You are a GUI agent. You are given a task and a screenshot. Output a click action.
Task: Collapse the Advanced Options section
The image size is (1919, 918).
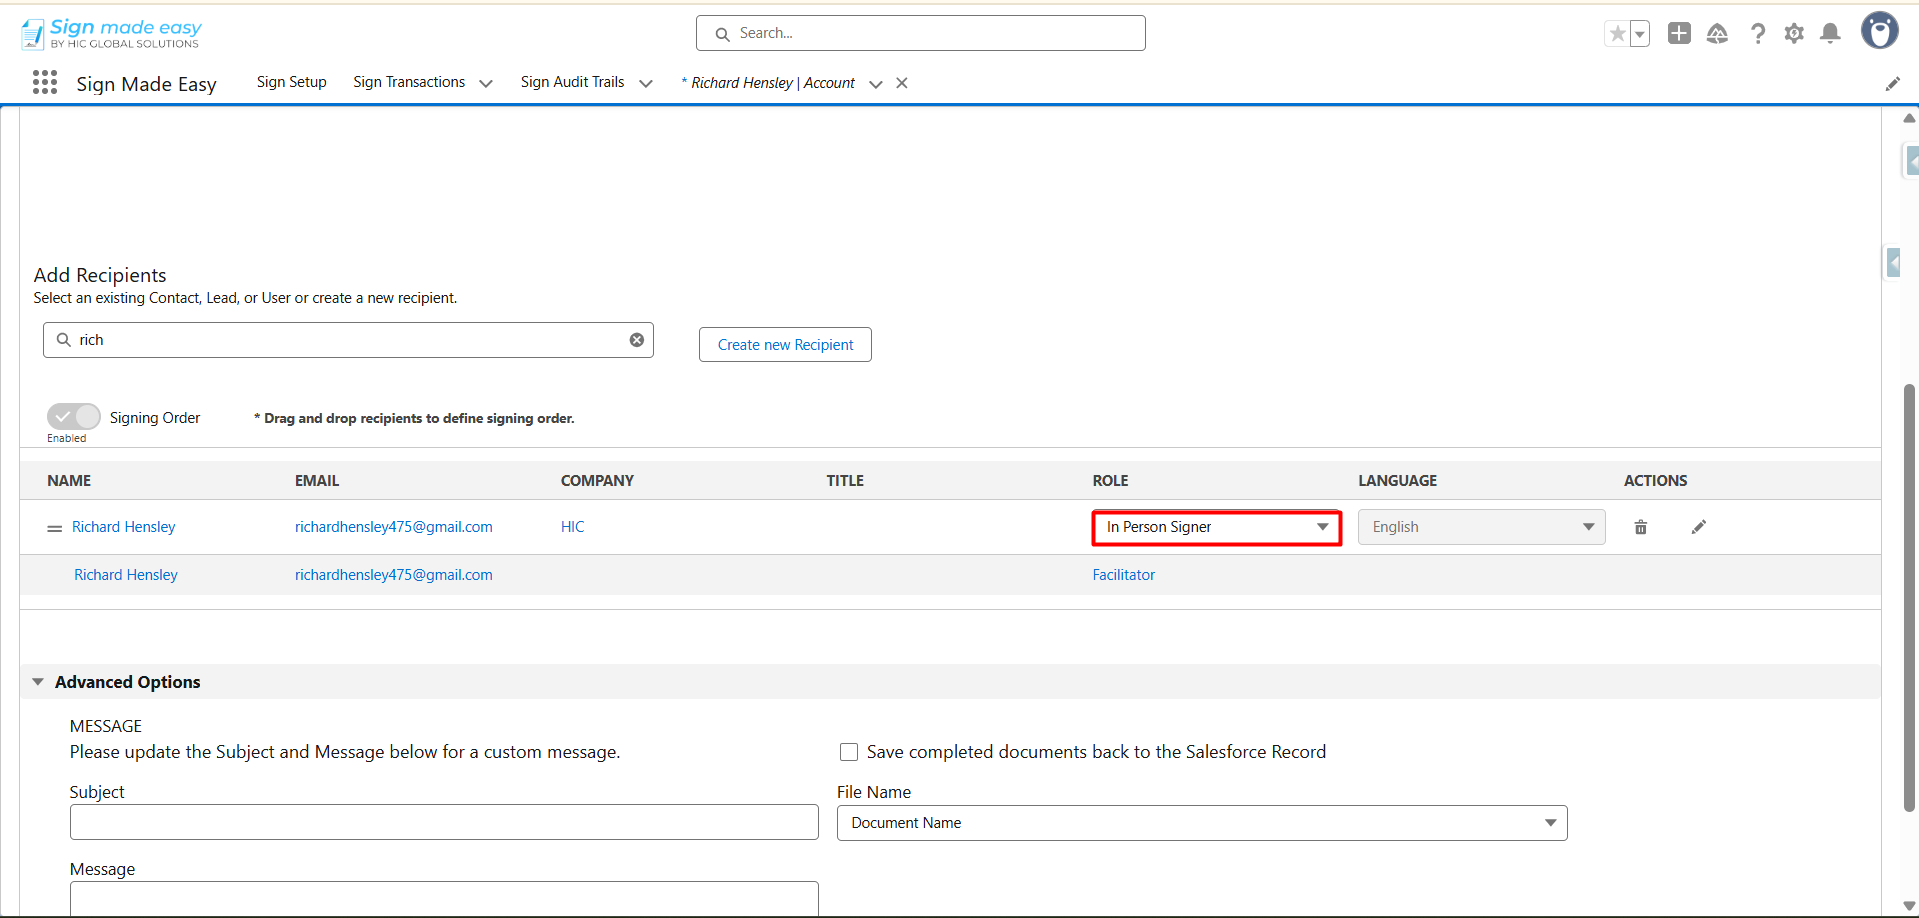[38, 682]
